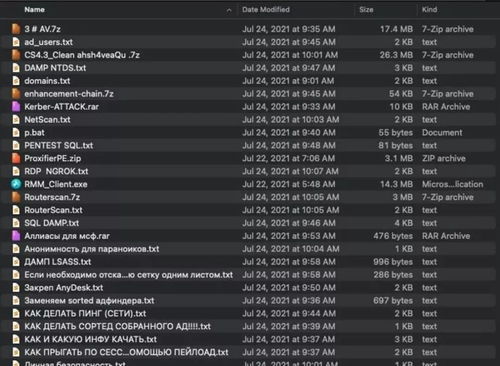Select the file name Аллиасы для мсф.rar
The image size is (500, 366).
(67, 236)
